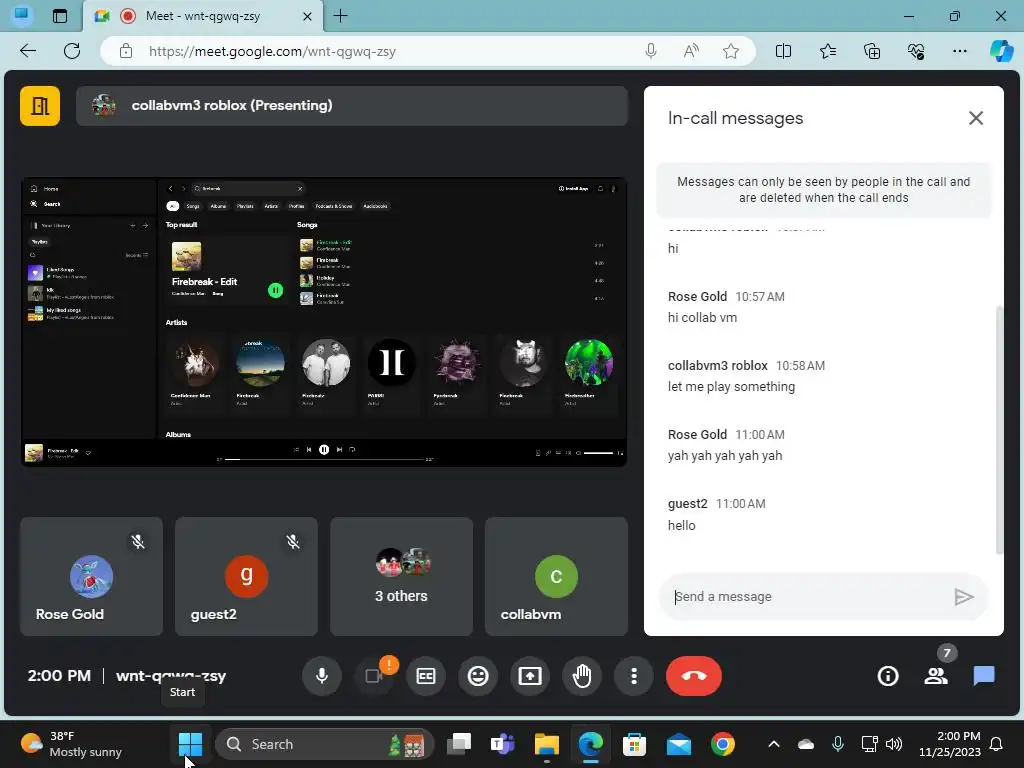Open a new browser tab
This screenshot has height=768, width=1024.
point(340,16)
